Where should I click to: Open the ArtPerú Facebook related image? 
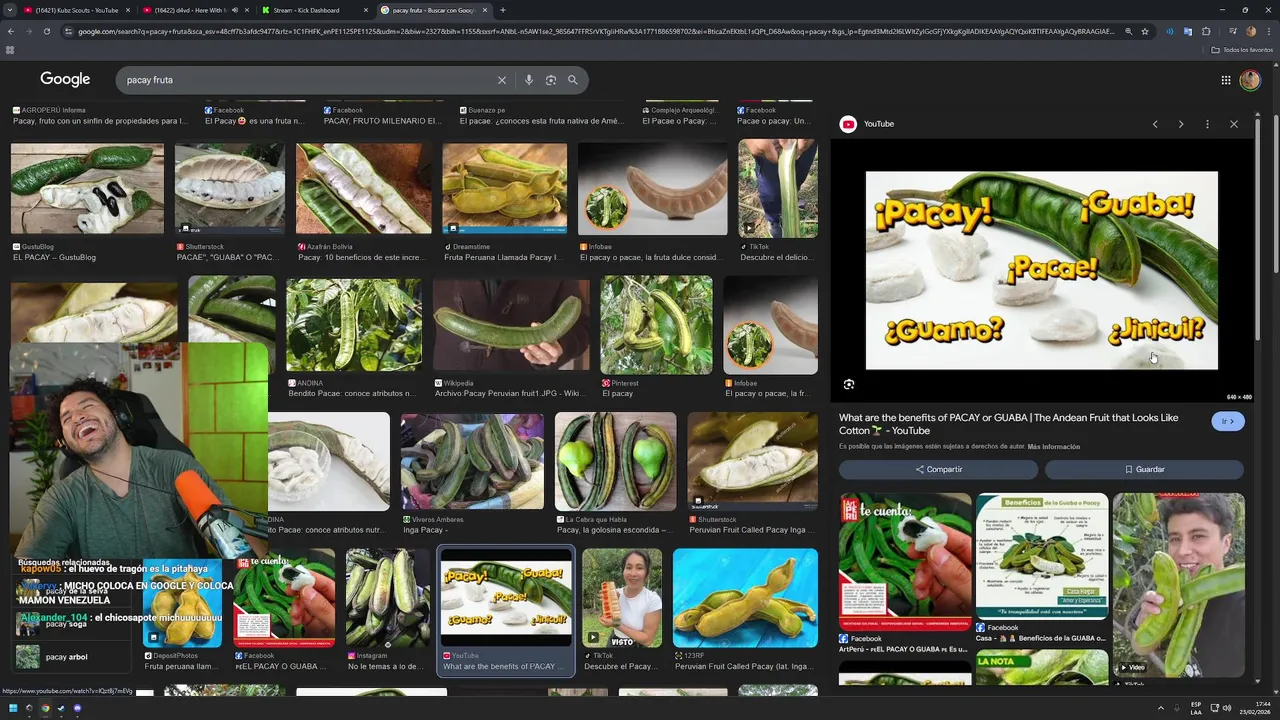(x=905, y=561)
